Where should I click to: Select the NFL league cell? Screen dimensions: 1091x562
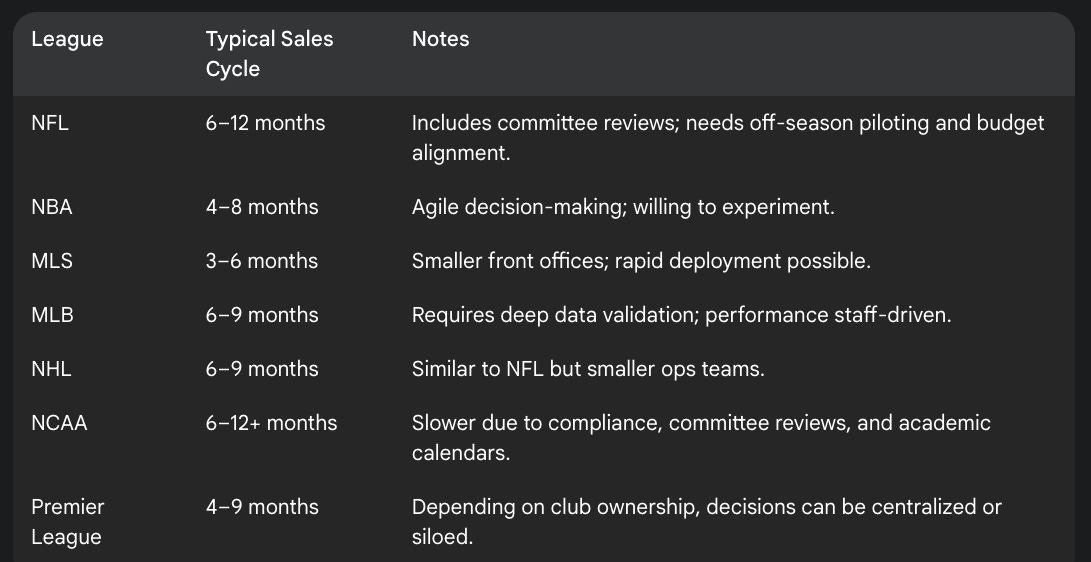click(x=50, y=123)
